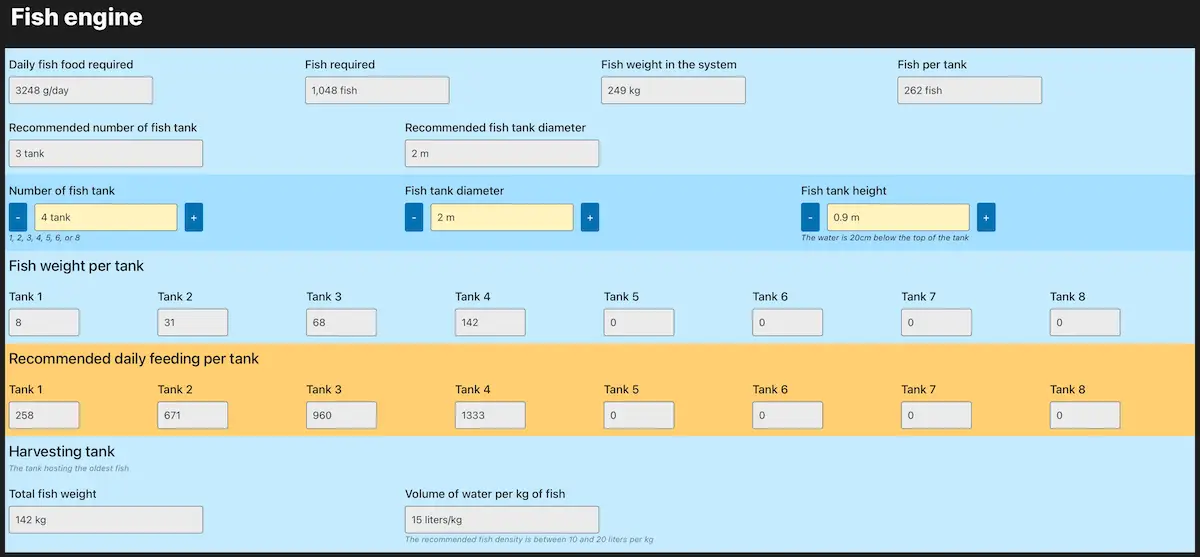Decrease the number of fish tank

18,218
